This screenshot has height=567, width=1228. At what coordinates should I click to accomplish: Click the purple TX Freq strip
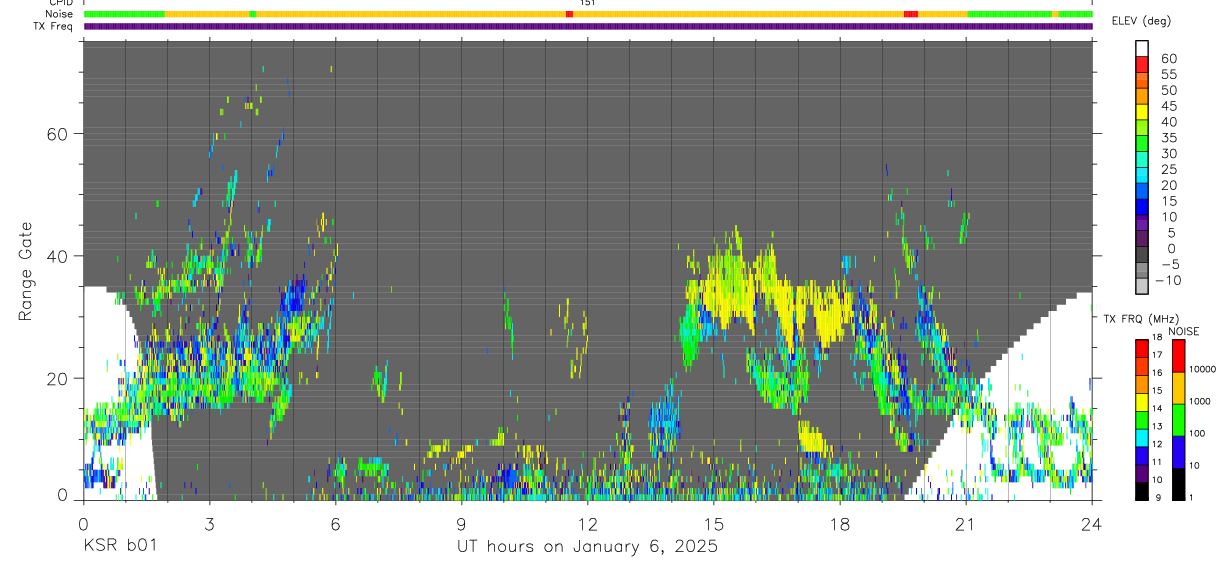point(588,26)
